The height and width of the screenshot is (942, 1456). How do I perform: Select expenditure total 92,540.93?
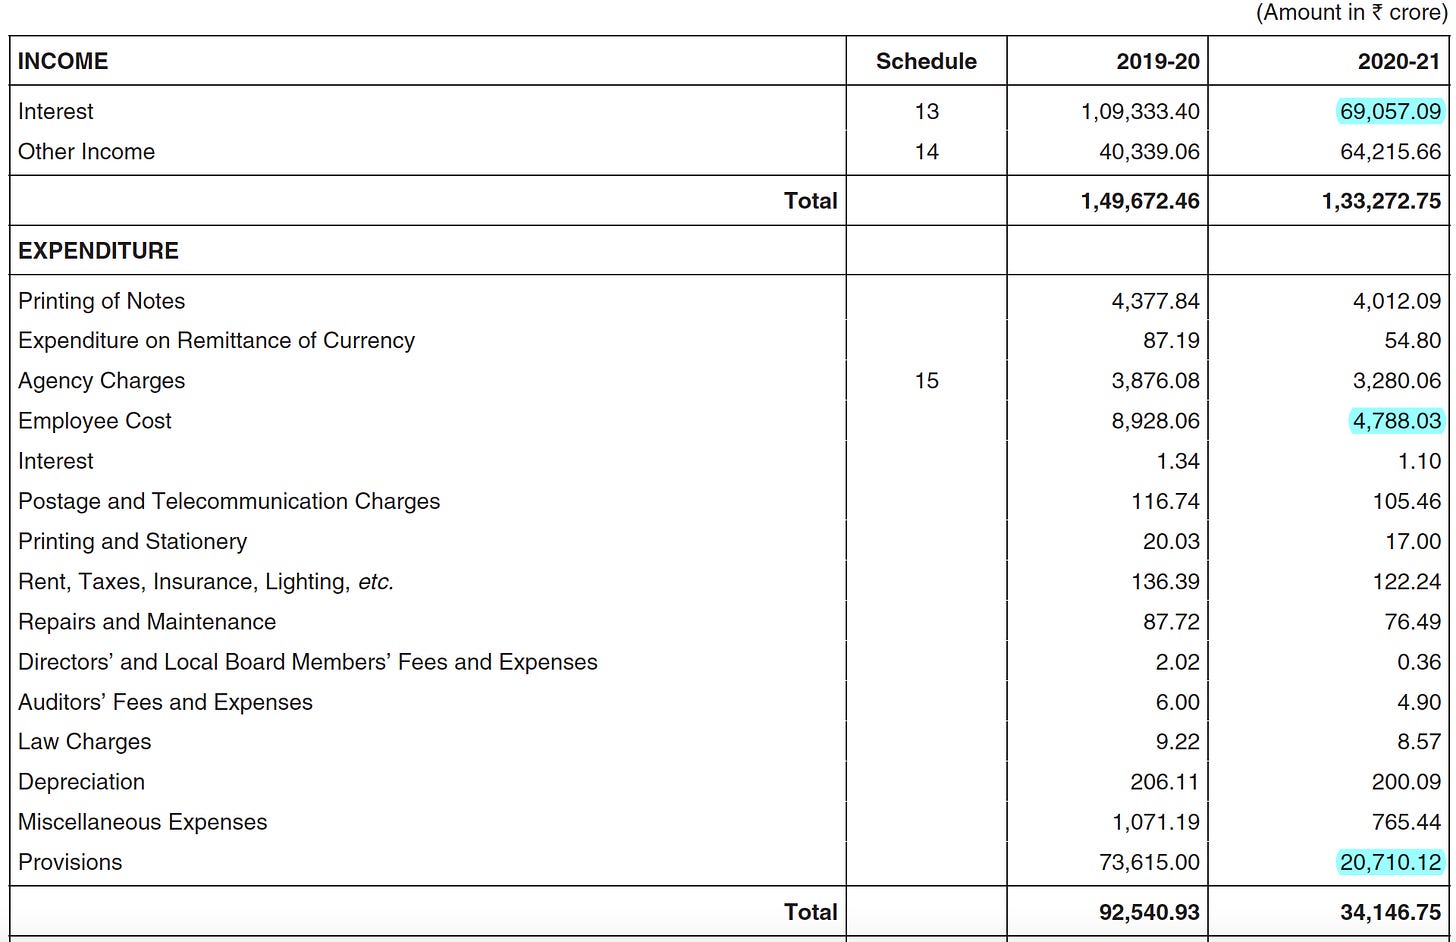click(1149, 912)
